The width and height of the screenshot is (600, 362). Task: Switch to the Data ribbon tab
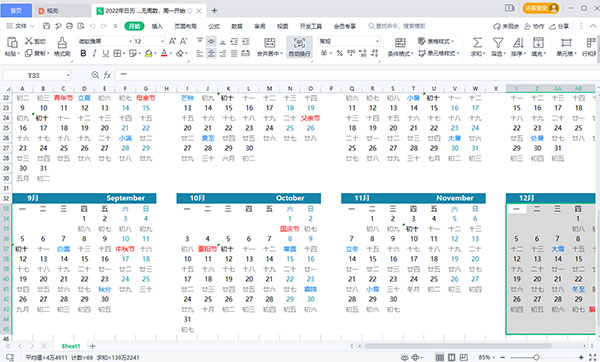coord(237,26)
